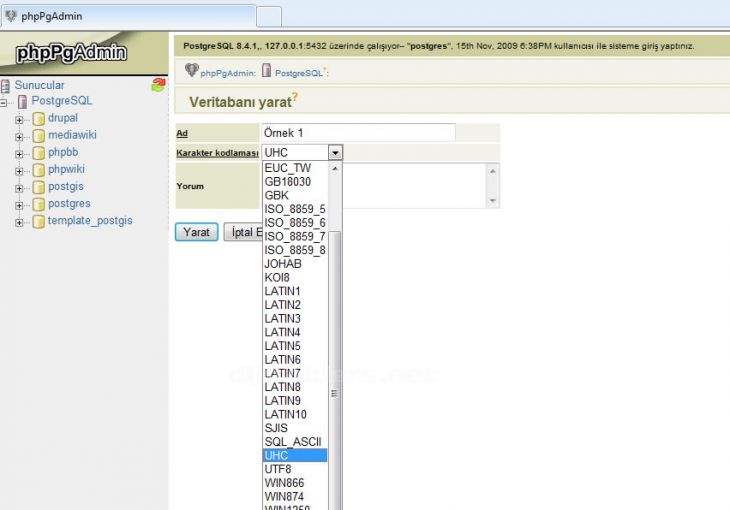
Task: Click the Yarat create button
Action: [196, 232]
